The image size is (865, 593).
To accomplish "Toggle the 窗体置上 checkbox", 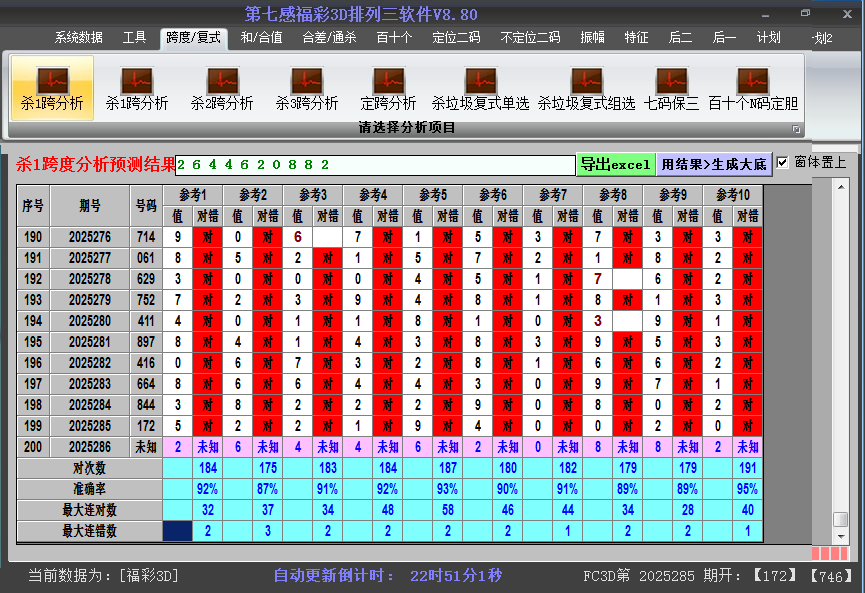I will coord(783,162).
